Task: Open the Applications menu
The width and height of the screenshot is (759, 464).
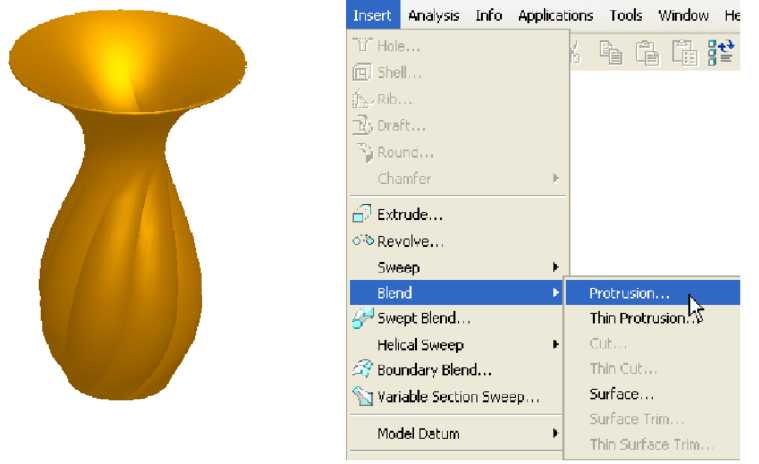Action: 555,15
